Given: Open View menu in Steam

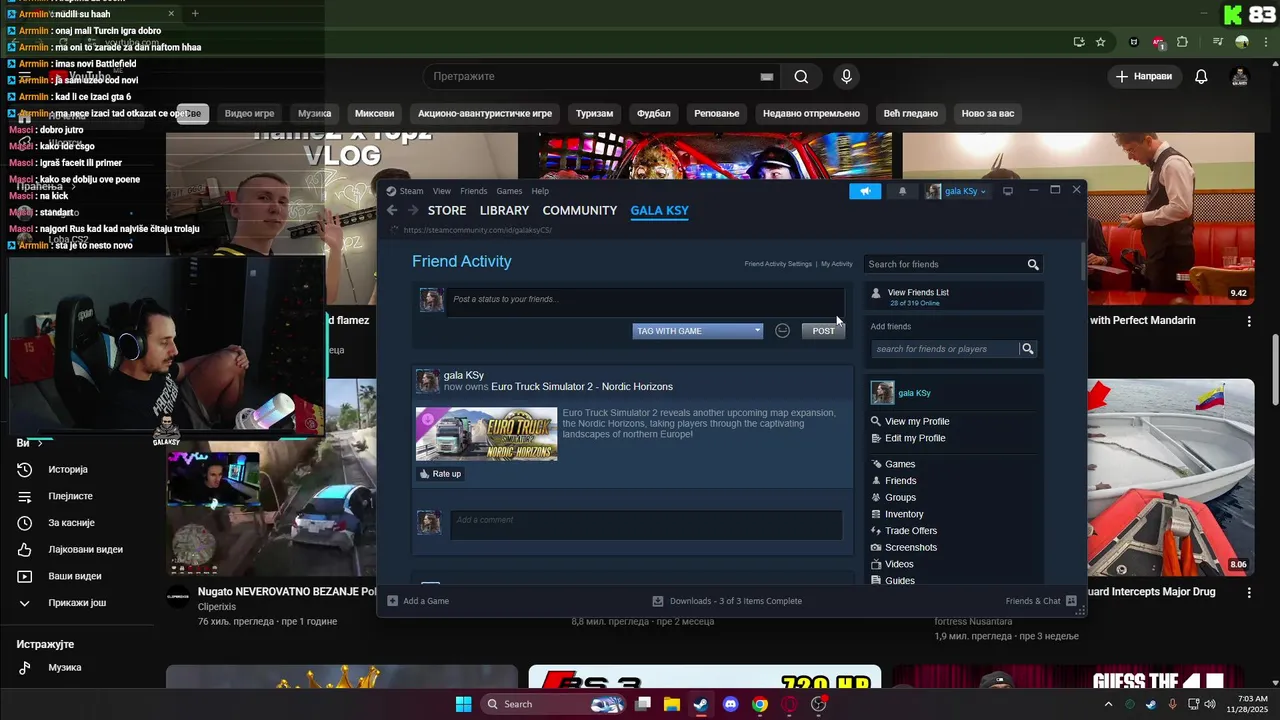Looking at the screenshot, I should (x=442, y=191).
